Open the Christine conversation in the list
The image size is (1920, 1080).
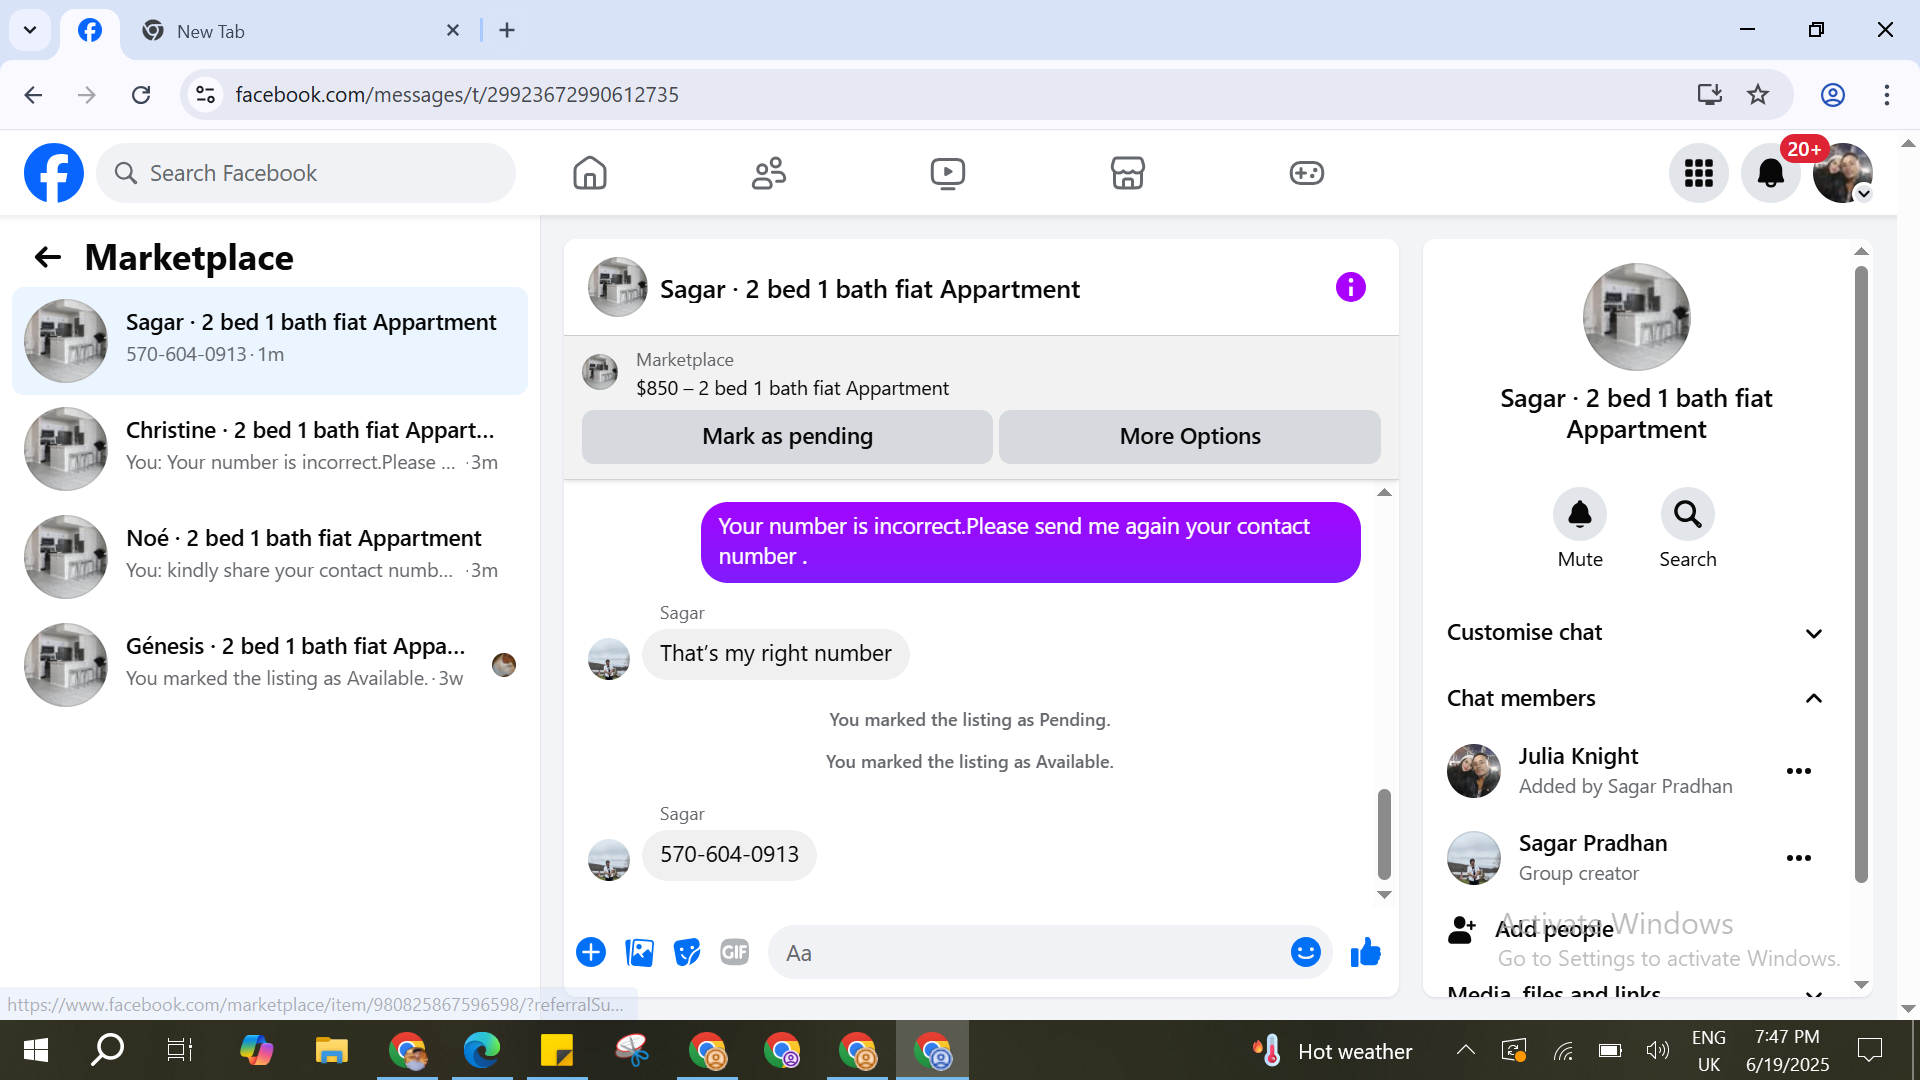pos(270,449)
